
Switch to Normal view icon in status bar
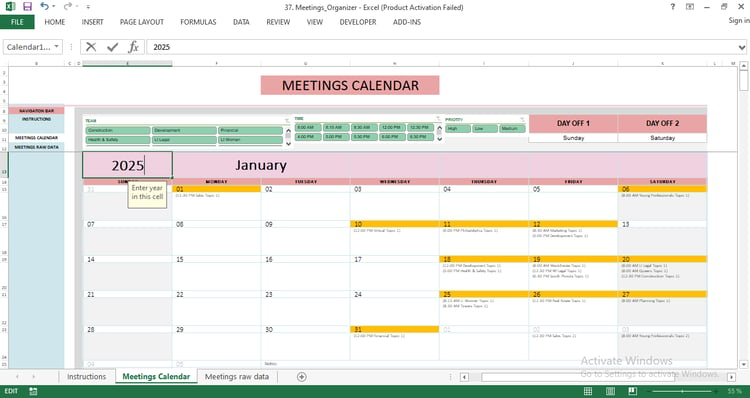click(588, 391)
